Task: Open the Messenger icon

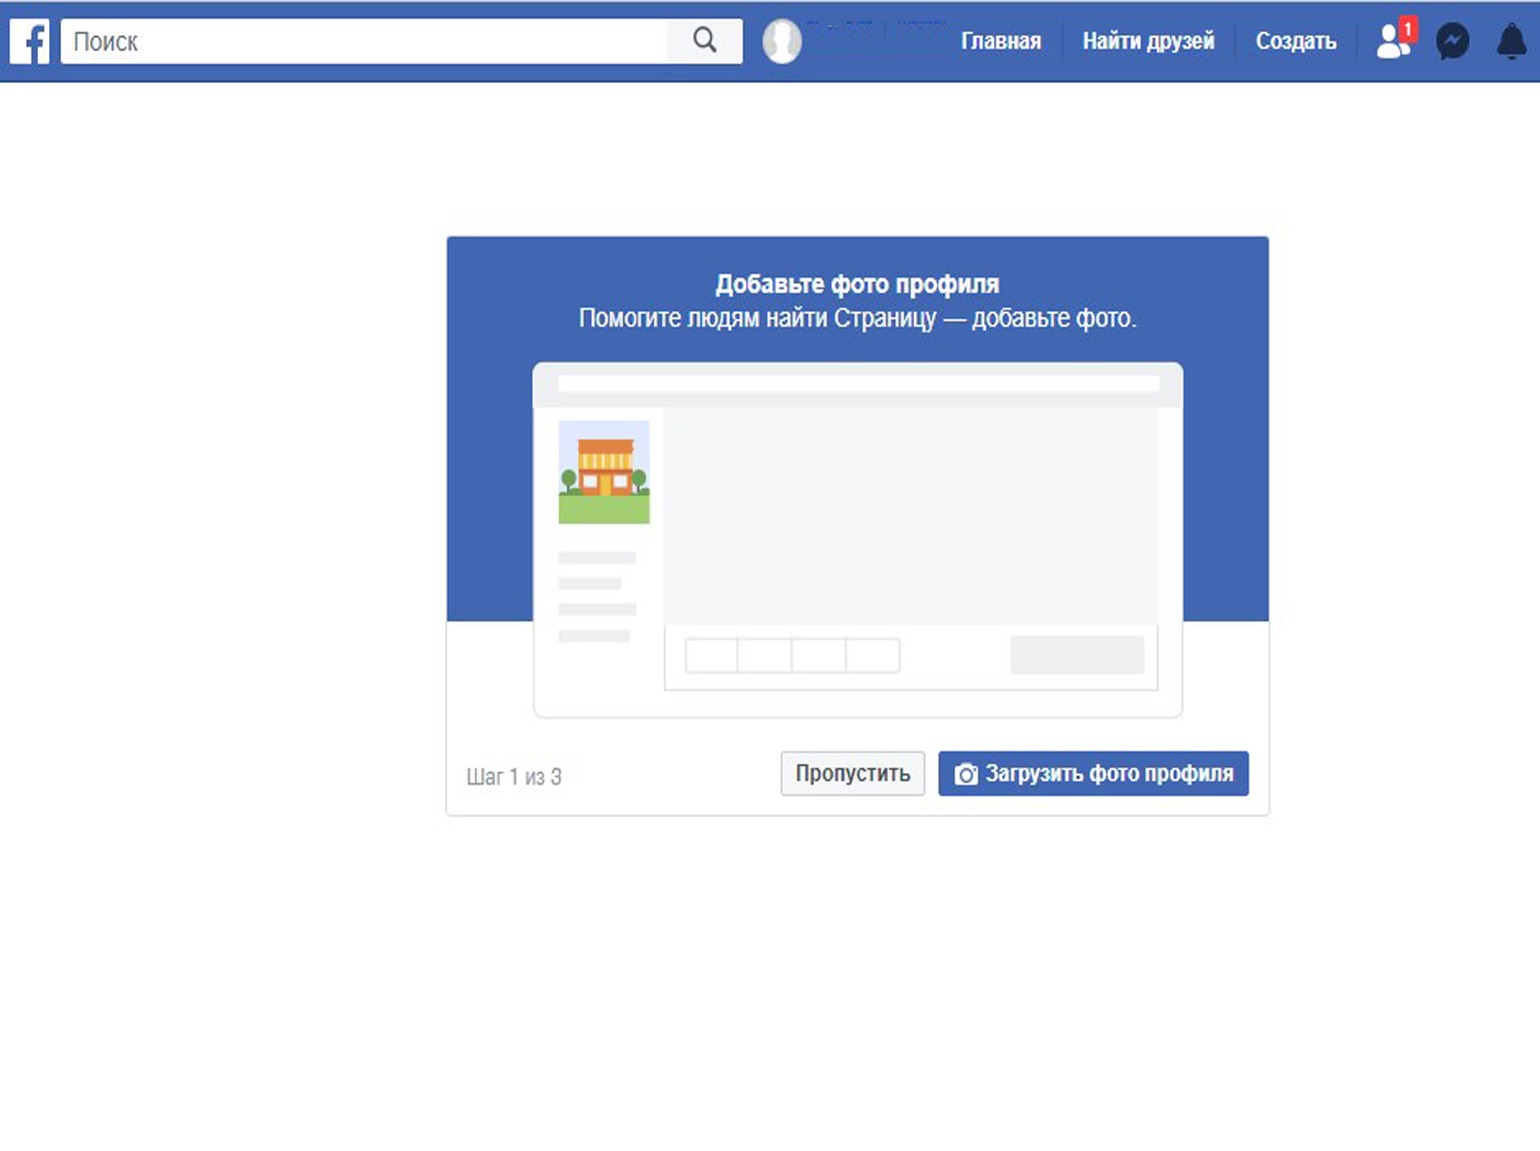Action: [x=1452, y=42]
